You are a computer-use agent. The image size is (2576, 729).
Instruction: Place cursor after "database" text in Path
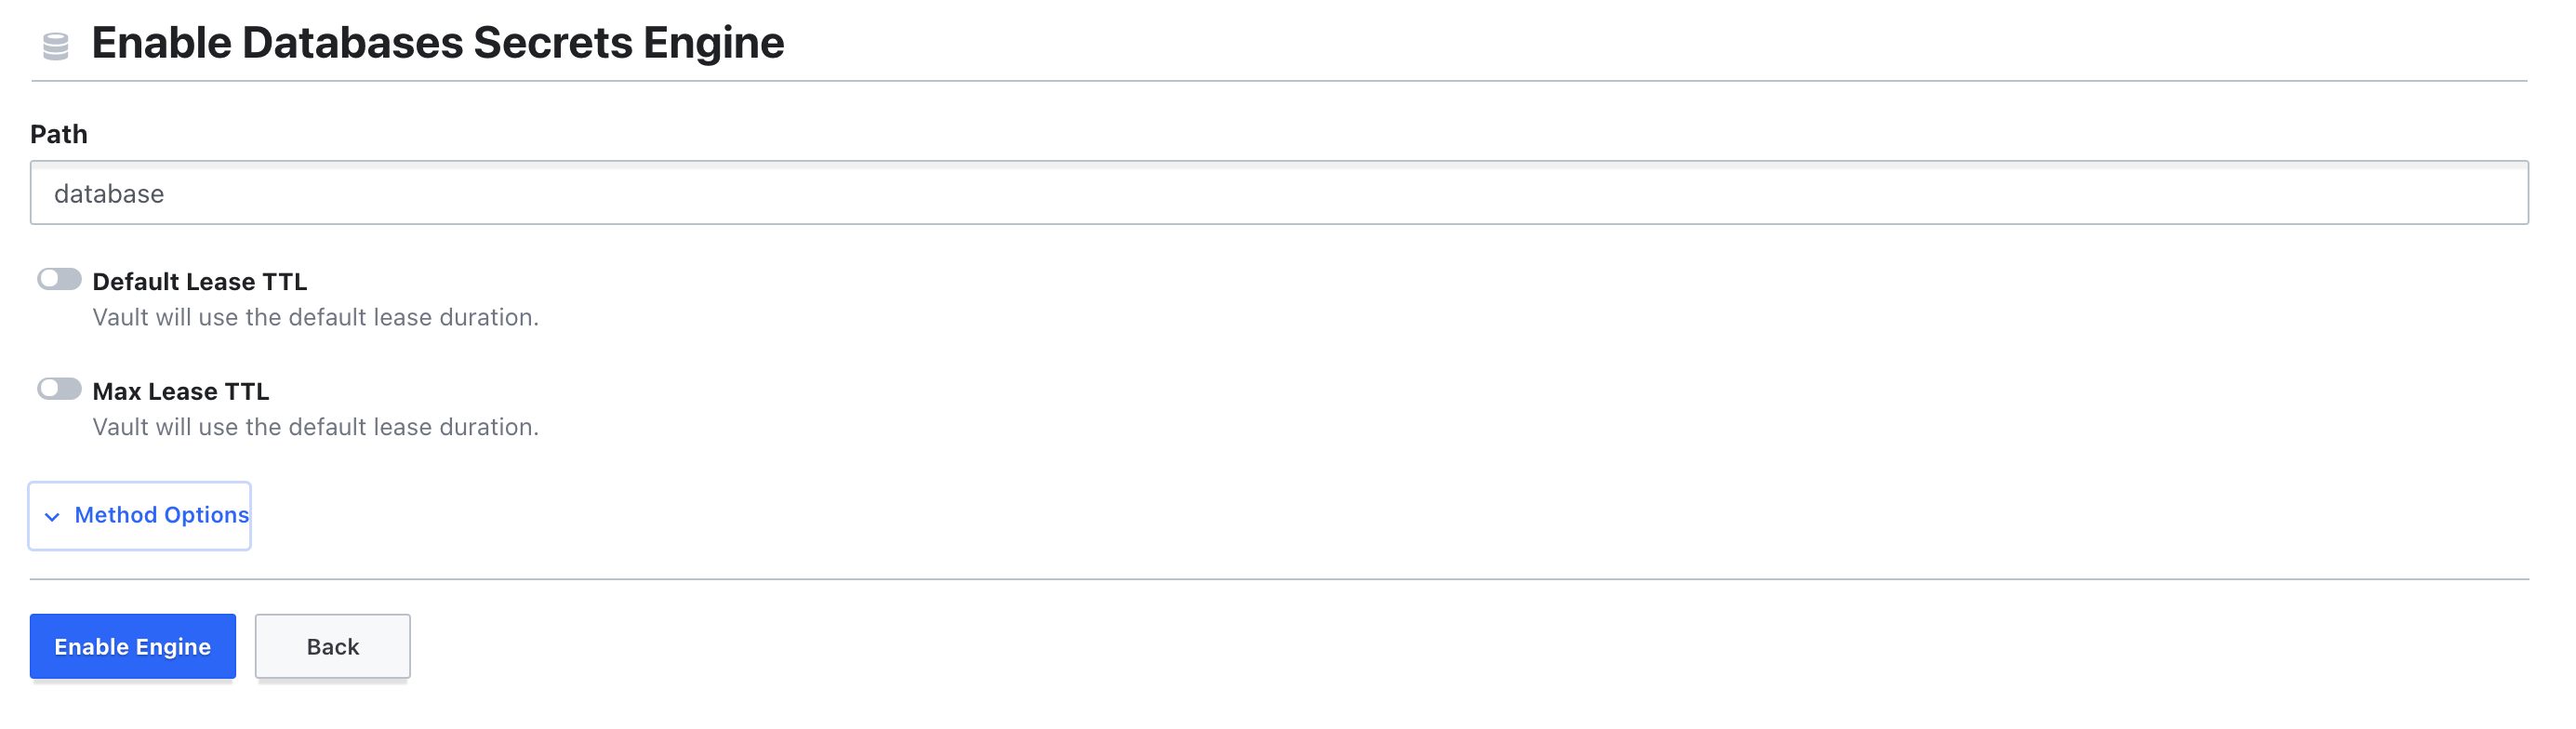[x=166, y=194]
